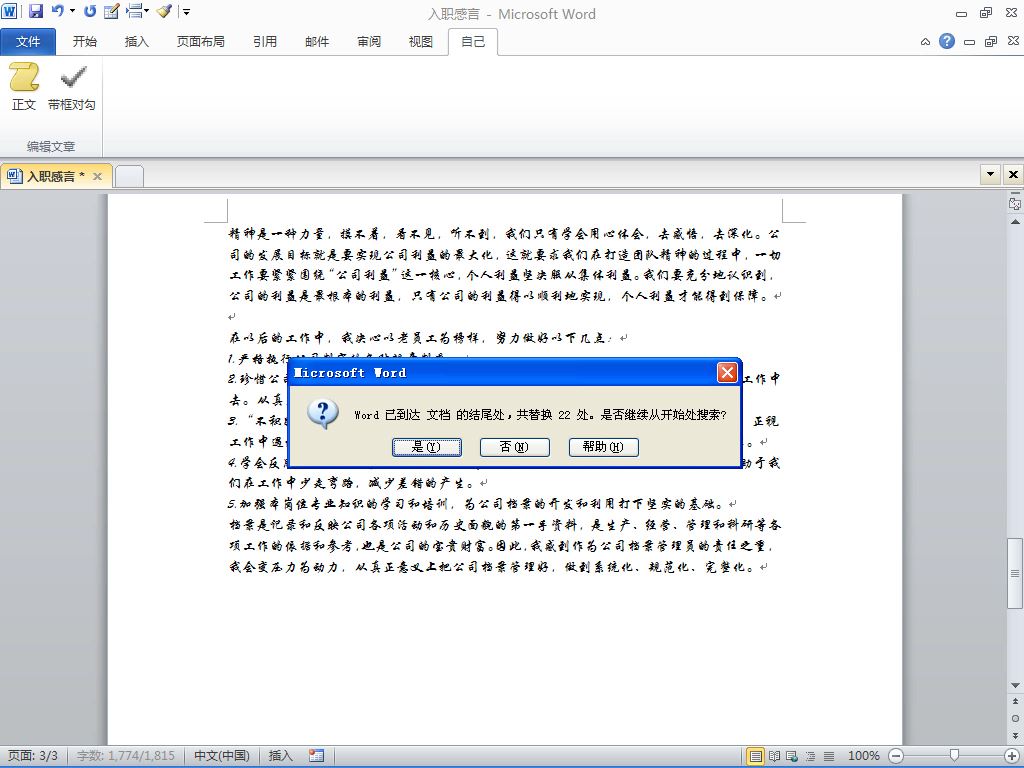Click the 编辑文章 ribbon group label
The width and height of the screenshot is (1024, 768).
pyautogui.click(x=51, y=147)
